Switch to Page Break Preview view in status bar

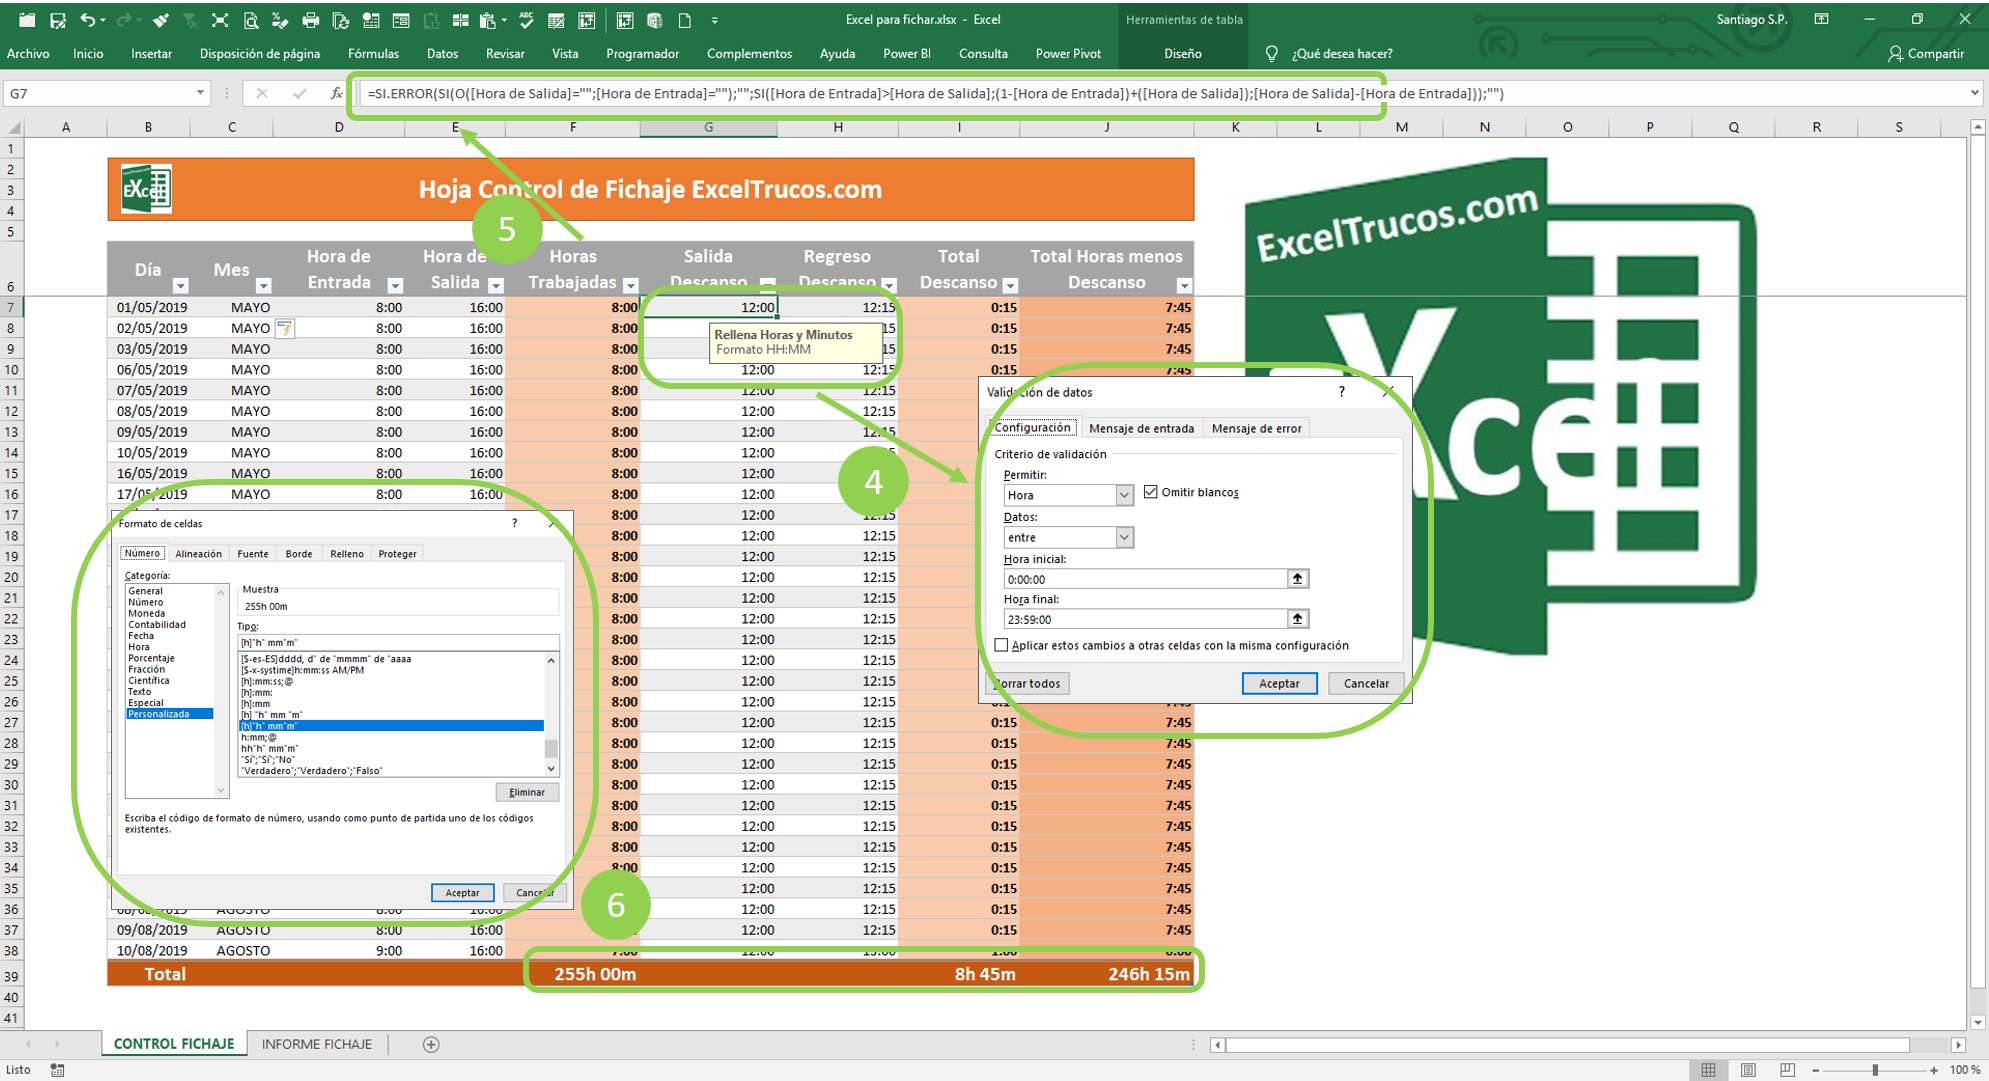[1787, 1069]
